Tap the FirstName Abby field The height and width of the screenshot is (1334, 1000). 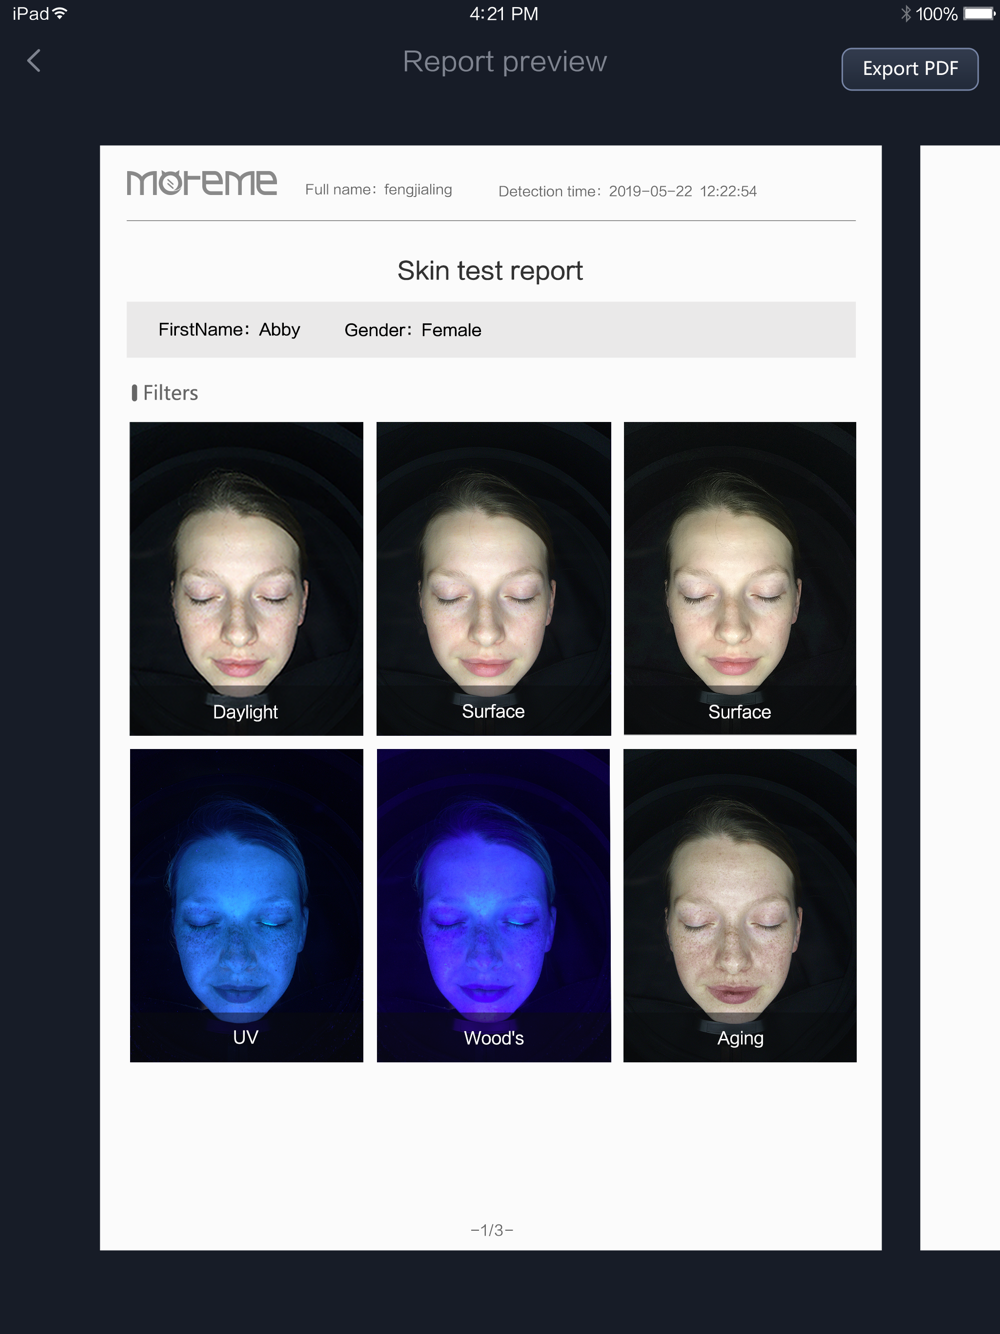(229, 330)
